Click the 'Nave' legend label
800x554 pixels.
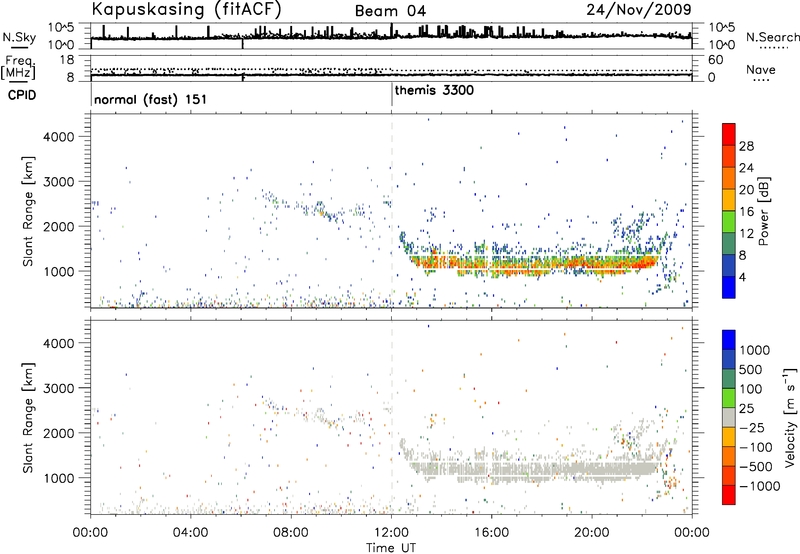[761, 70]
